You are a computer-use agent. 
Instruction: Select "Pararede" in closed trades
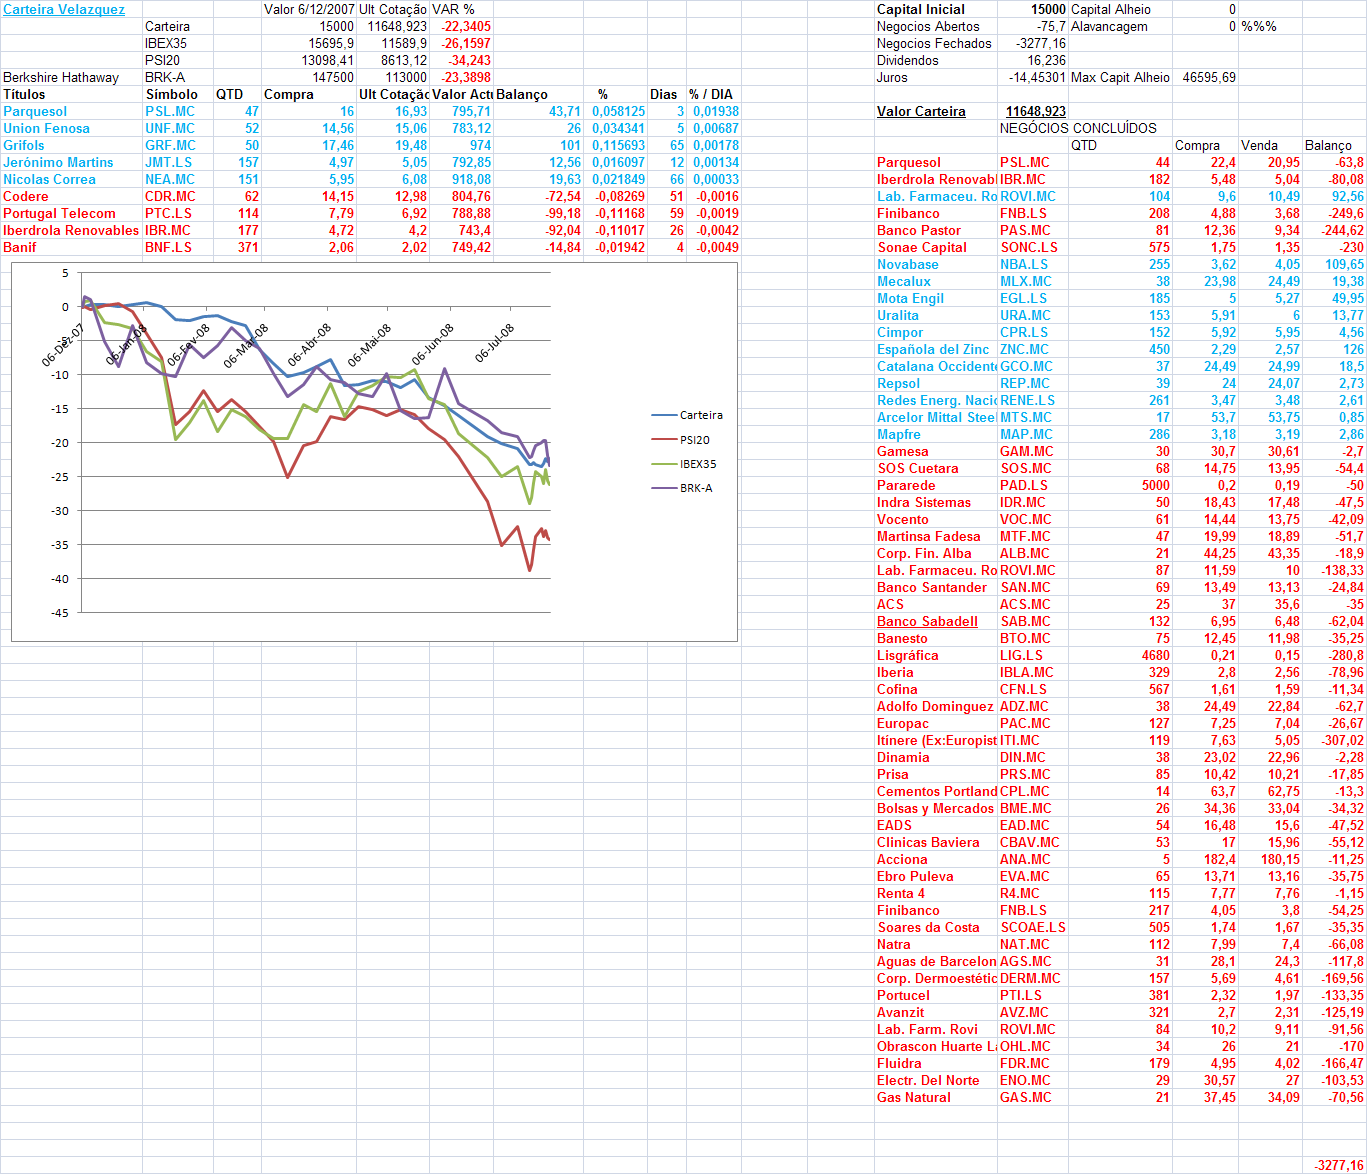[906, 486]
